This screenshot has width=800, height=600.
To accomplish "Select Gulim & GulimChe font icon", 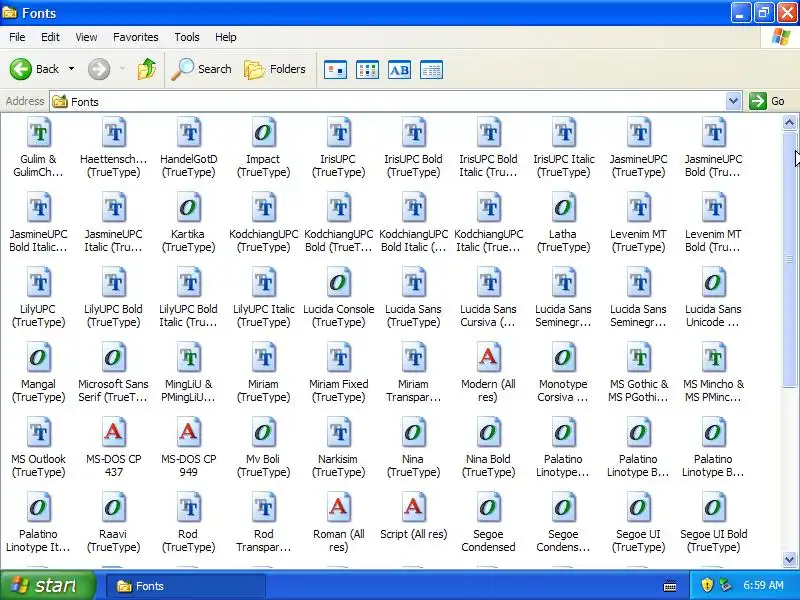I will (38, 133).
